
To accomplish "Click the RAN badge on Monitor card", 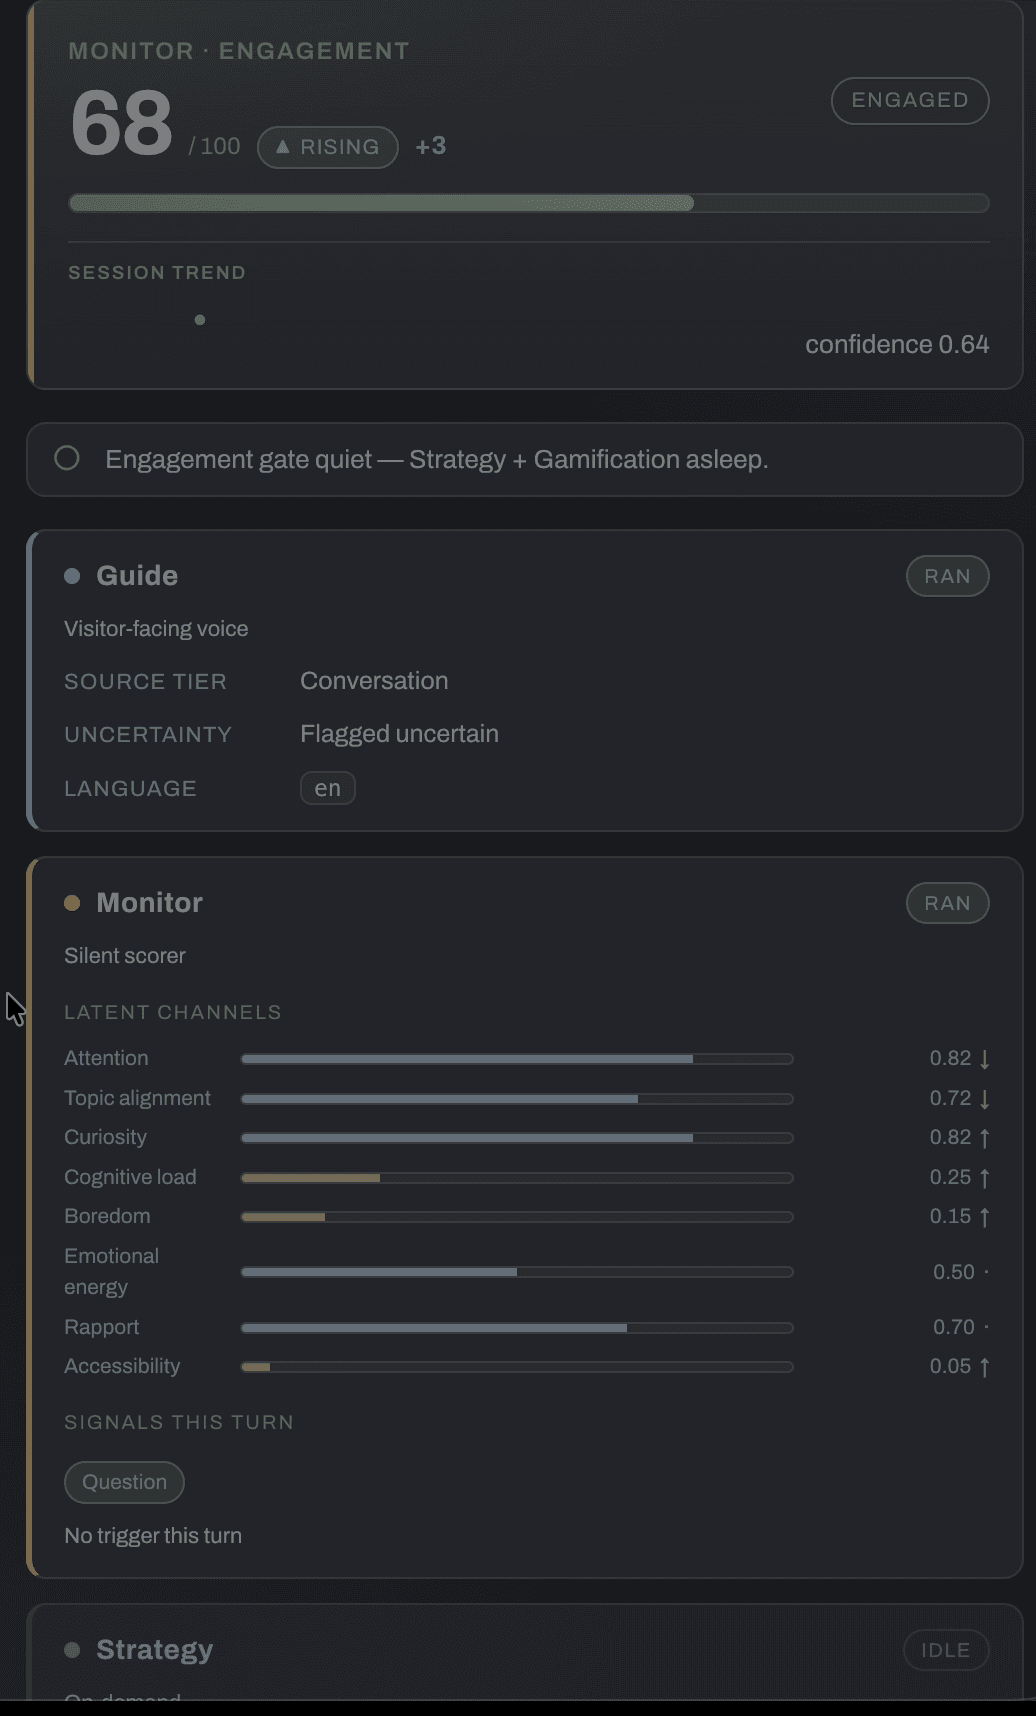I will coord(947,903).
